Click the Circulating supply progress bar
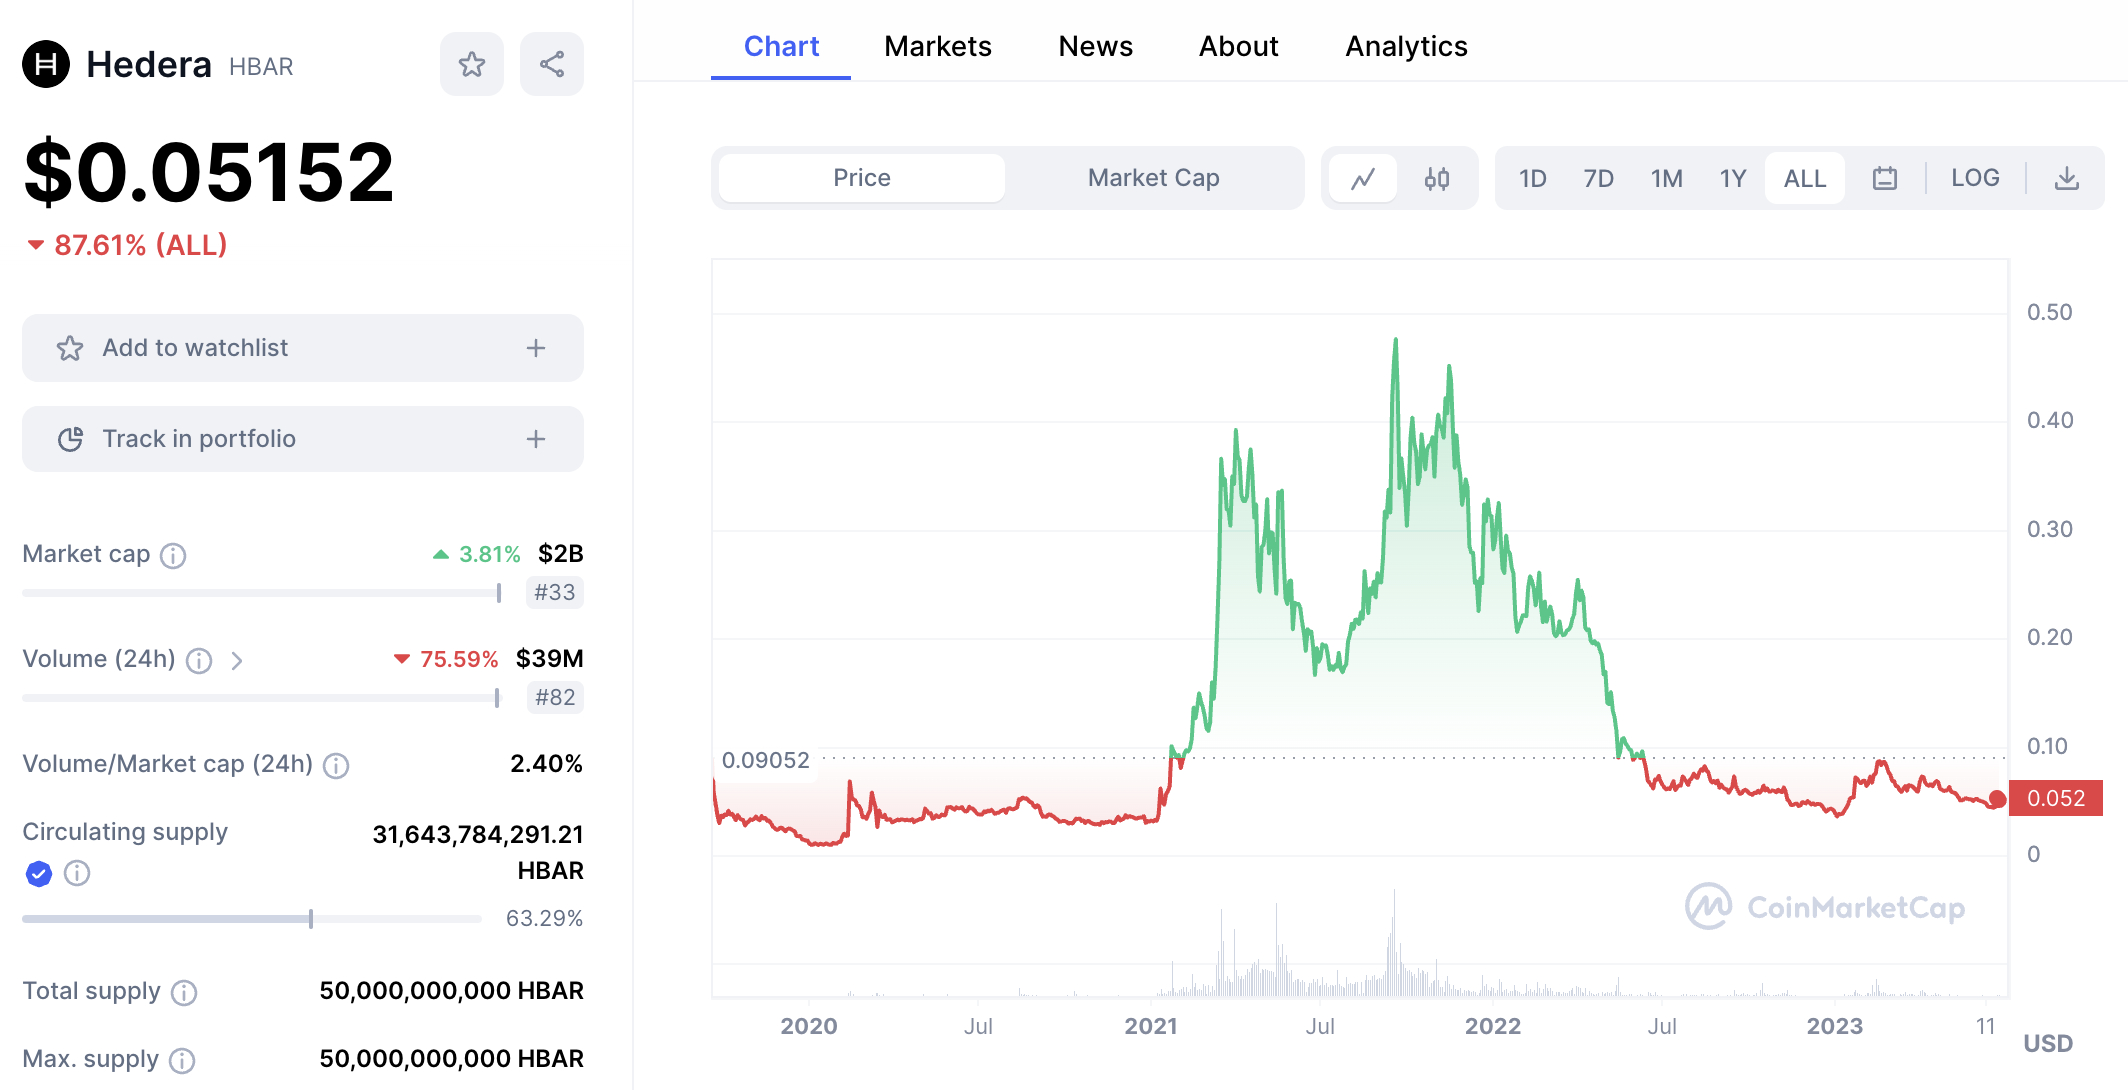 coord(252,919)
